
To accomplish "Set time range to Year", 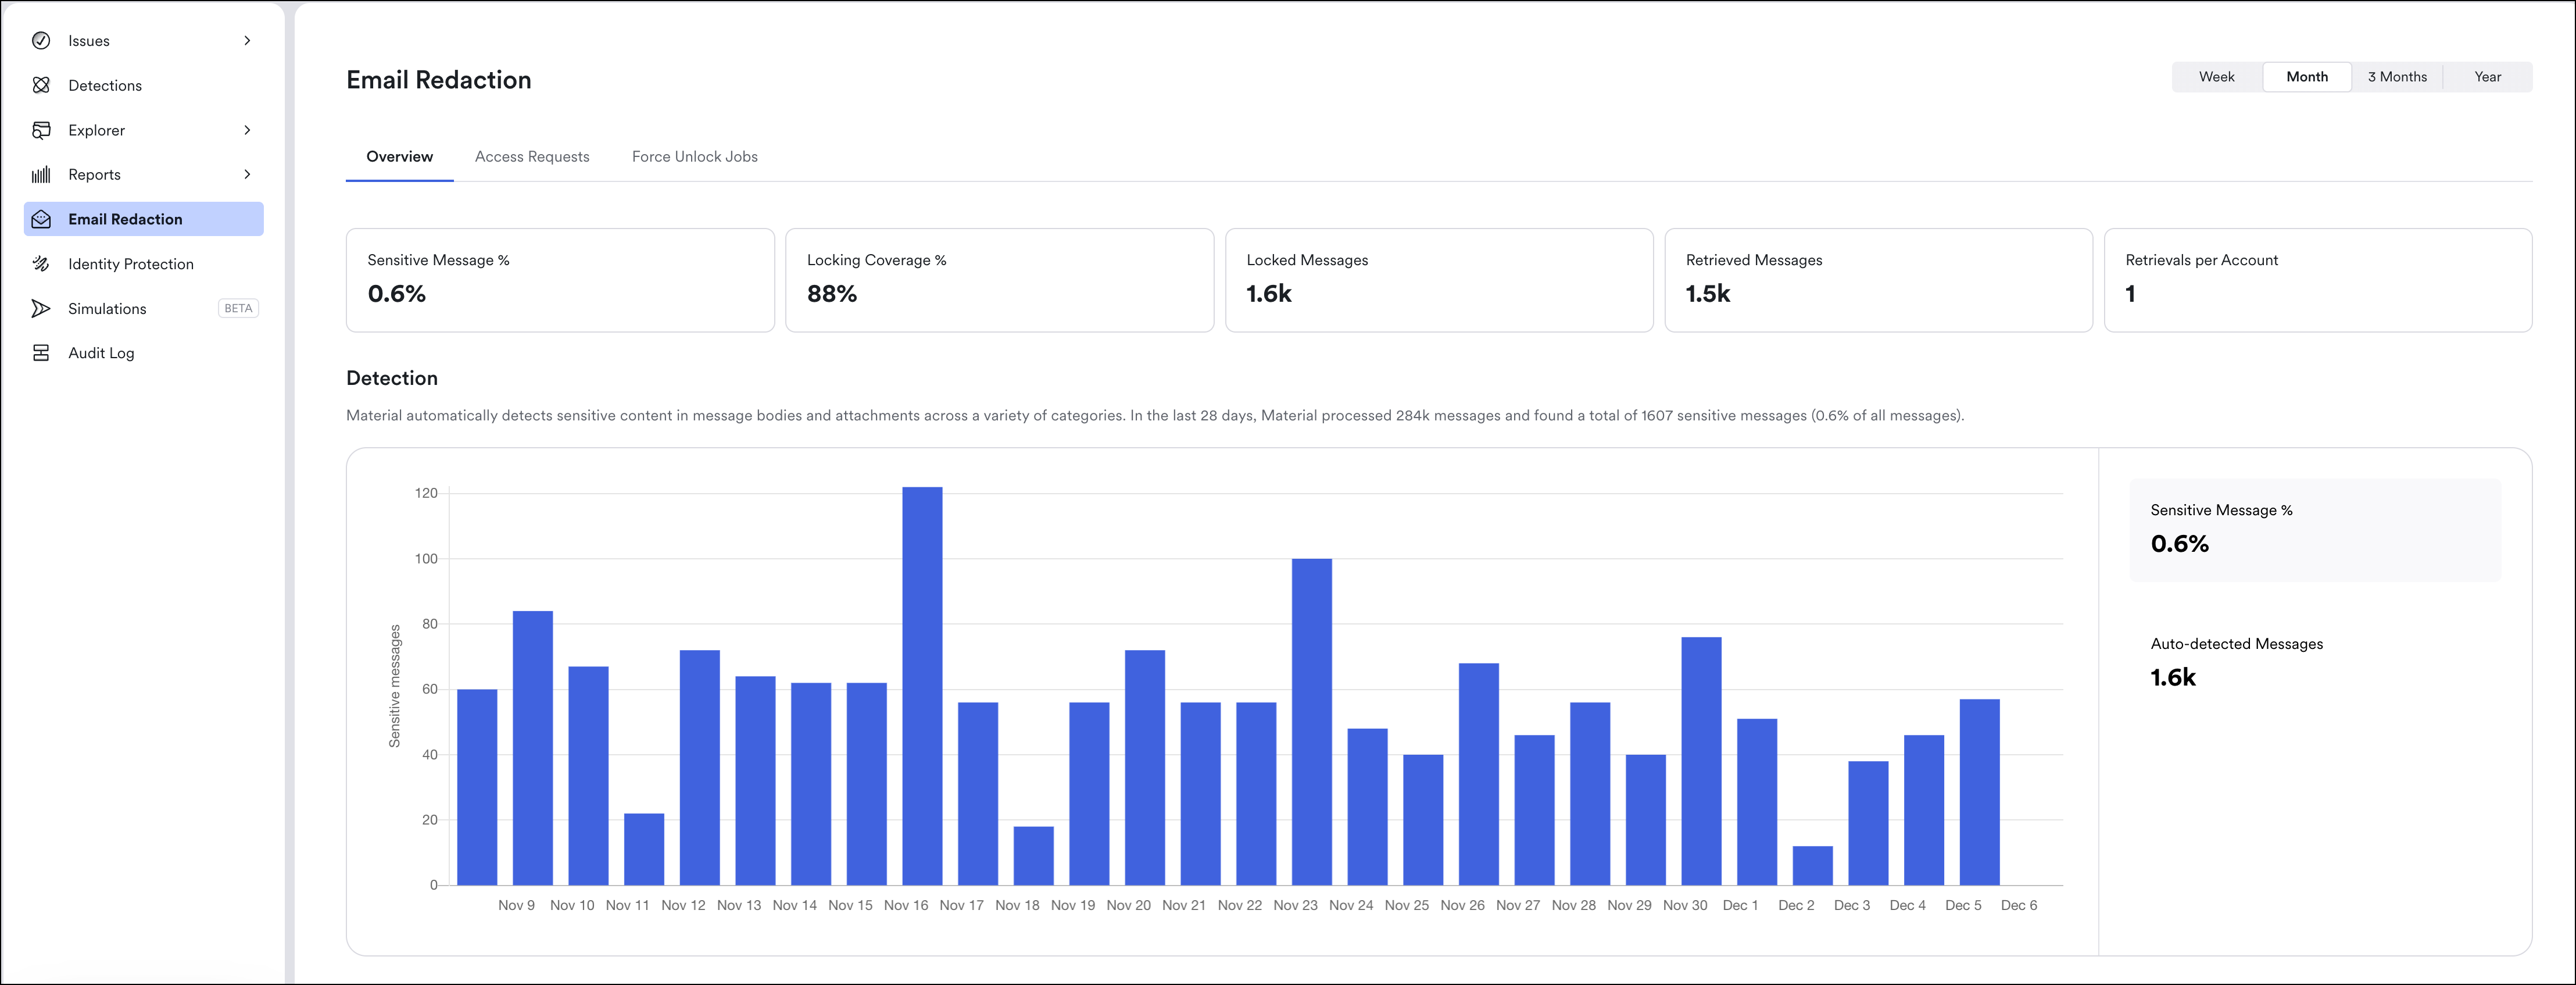I will 2487,77.
